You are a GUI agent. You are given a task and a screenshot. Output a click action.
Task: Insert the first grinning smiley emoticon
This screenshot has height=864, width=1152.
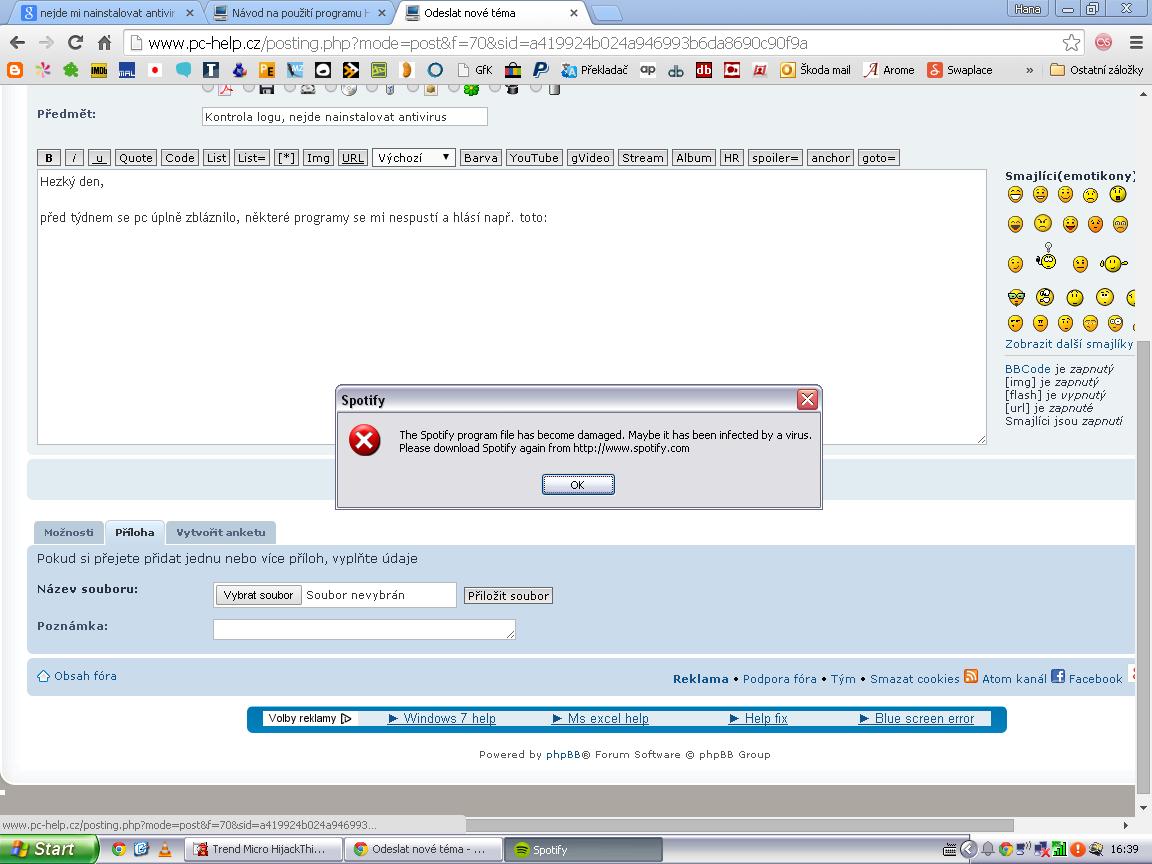(x=1015, y=194)
